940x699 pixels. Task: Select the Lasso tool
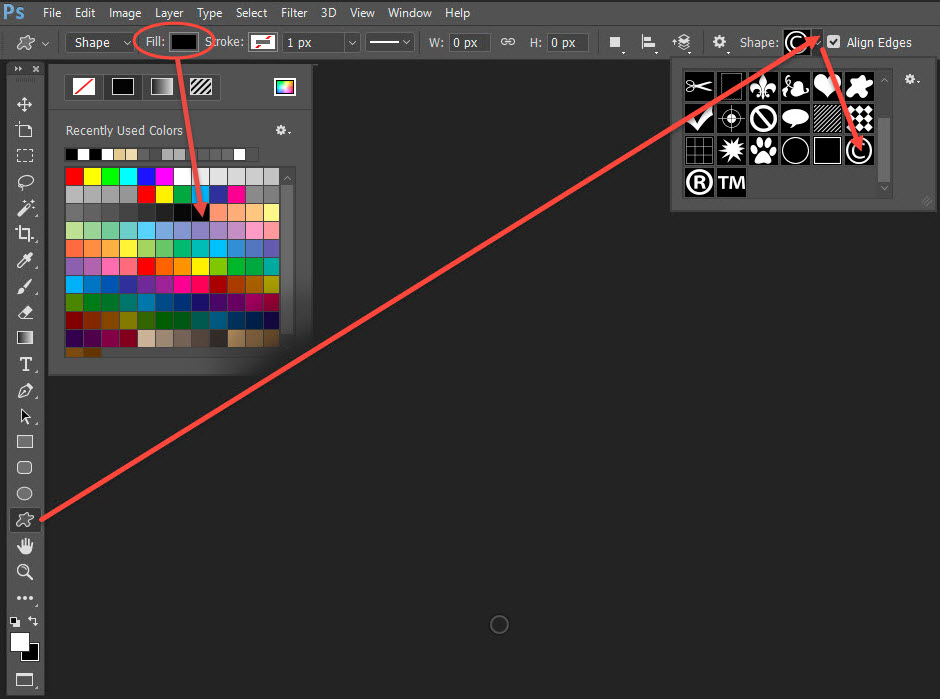pyautogui.click(x=25, y=182)
